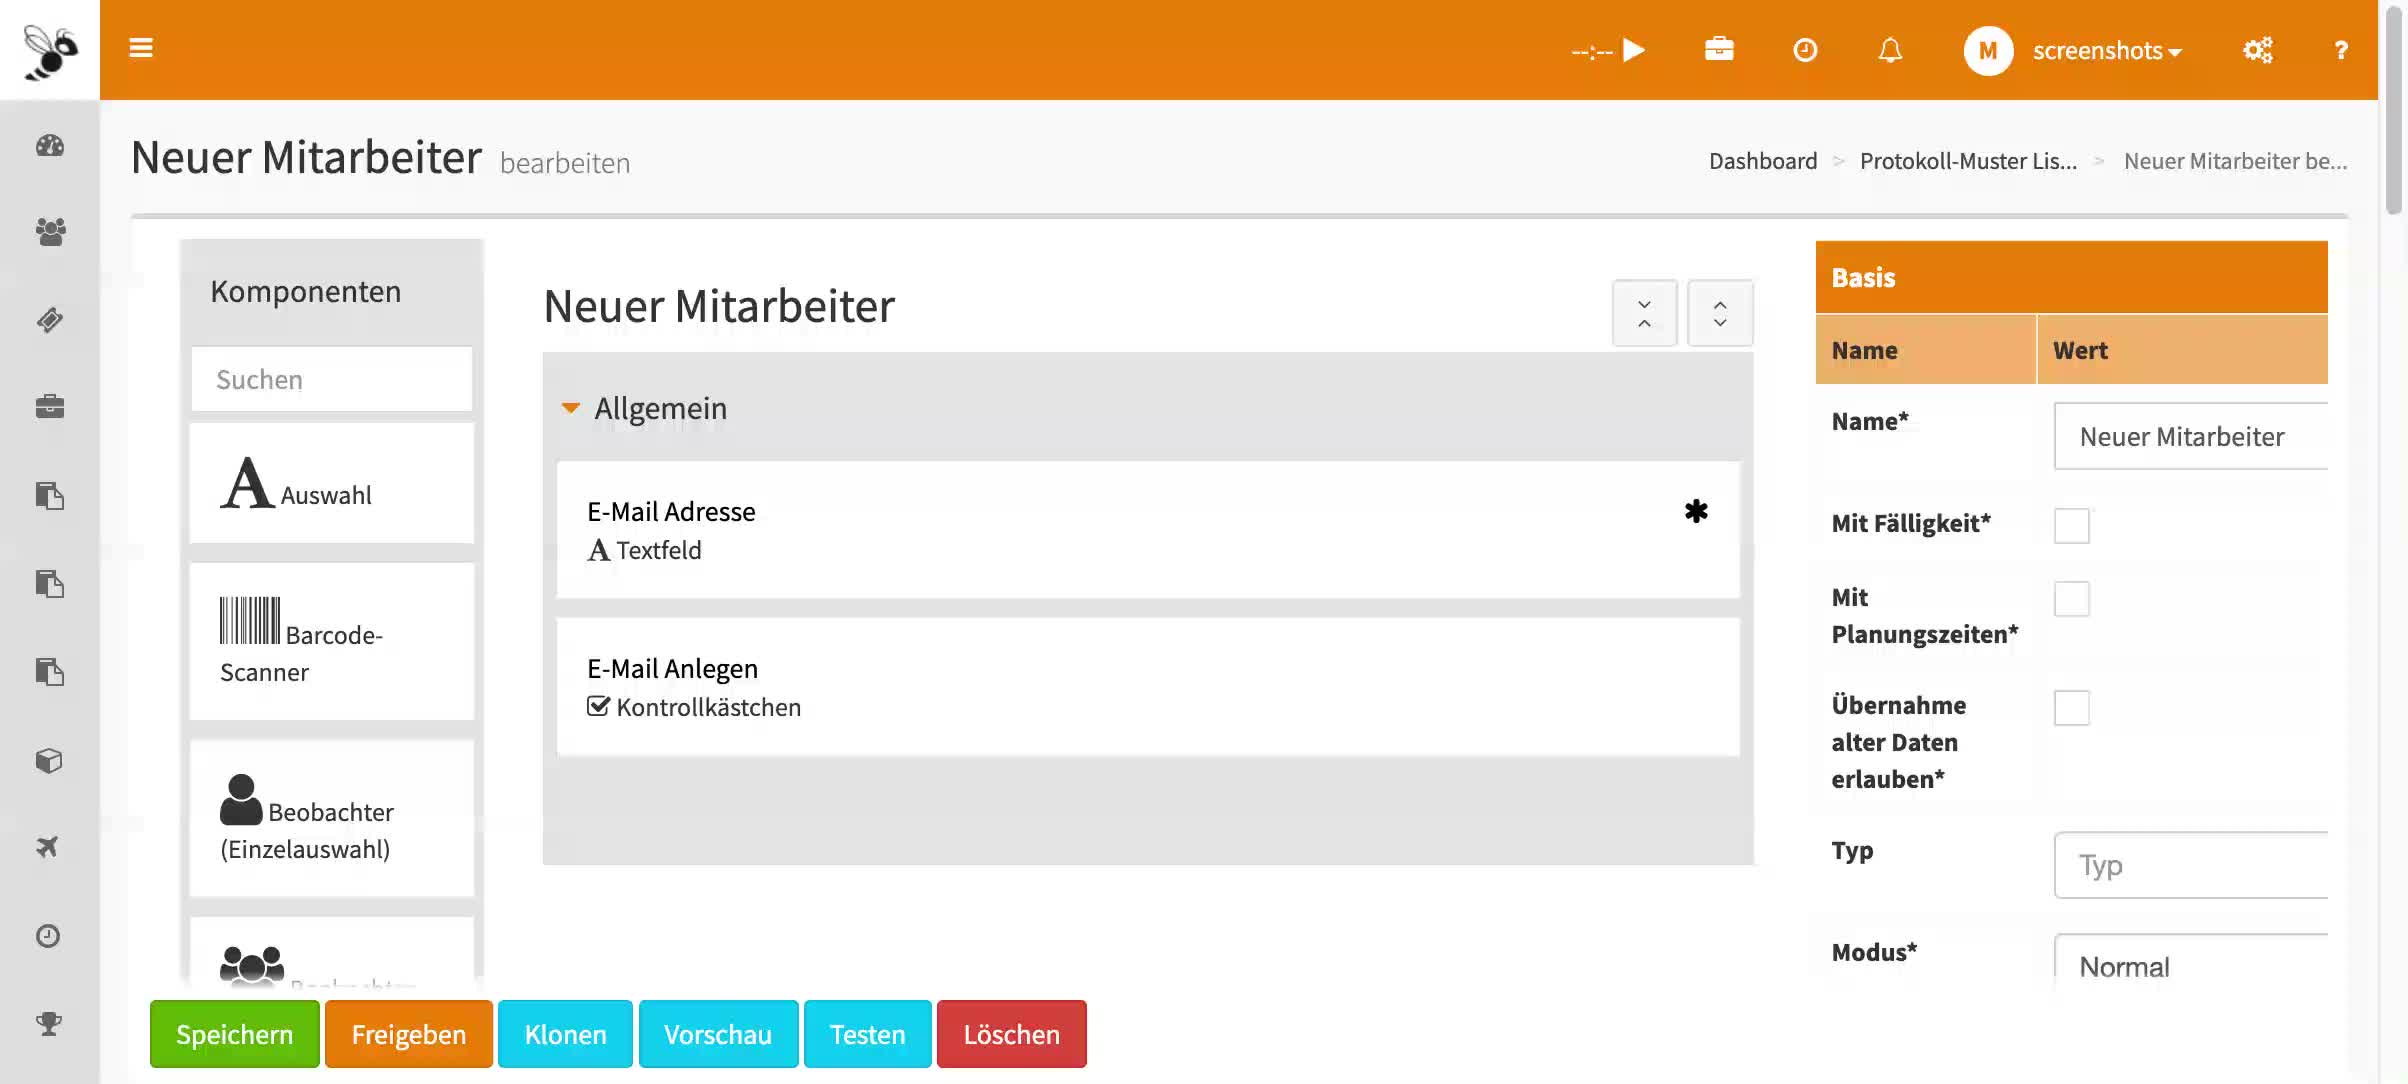
Task: Open the Modus dropdown showing Normal
Action: click(2190, 965)
